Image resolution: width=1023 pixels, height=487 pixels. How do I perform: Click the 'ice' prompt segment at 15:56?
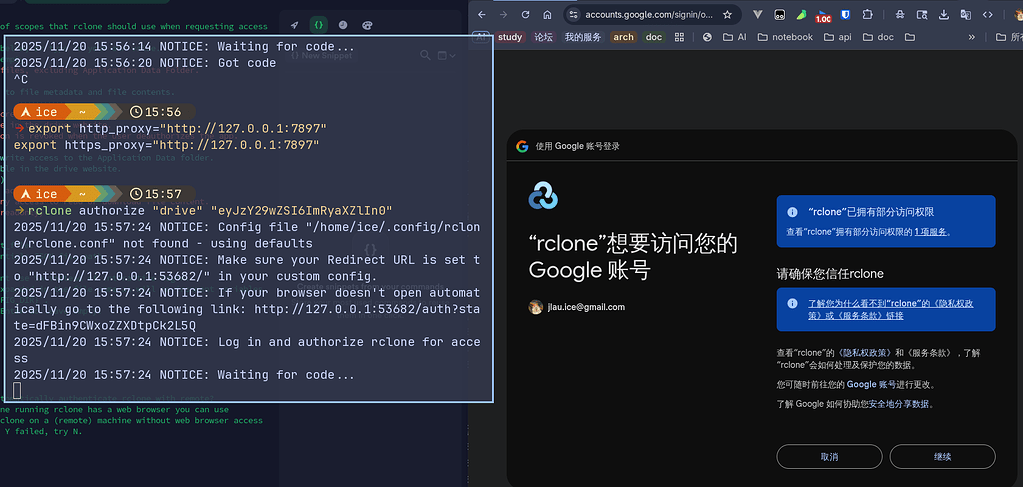point(39,112)
